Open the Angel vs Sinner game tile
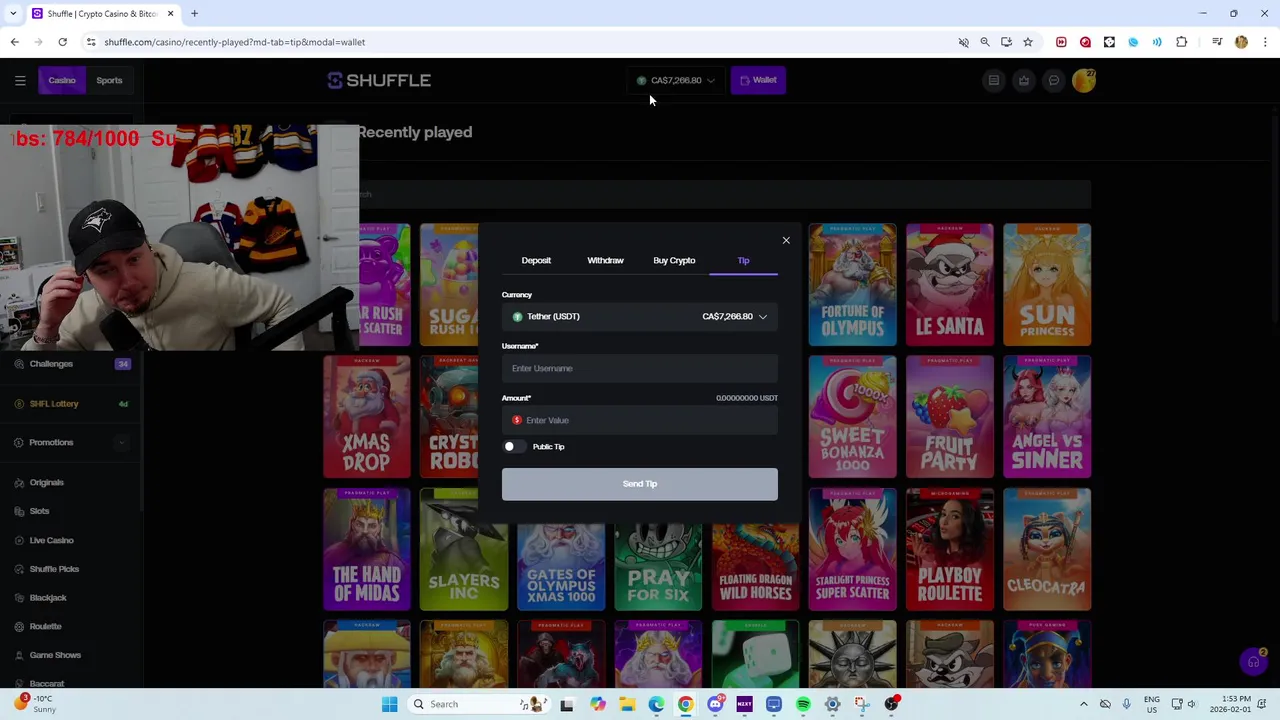Screen dimensions: 1280x720 pos(1047,417)
